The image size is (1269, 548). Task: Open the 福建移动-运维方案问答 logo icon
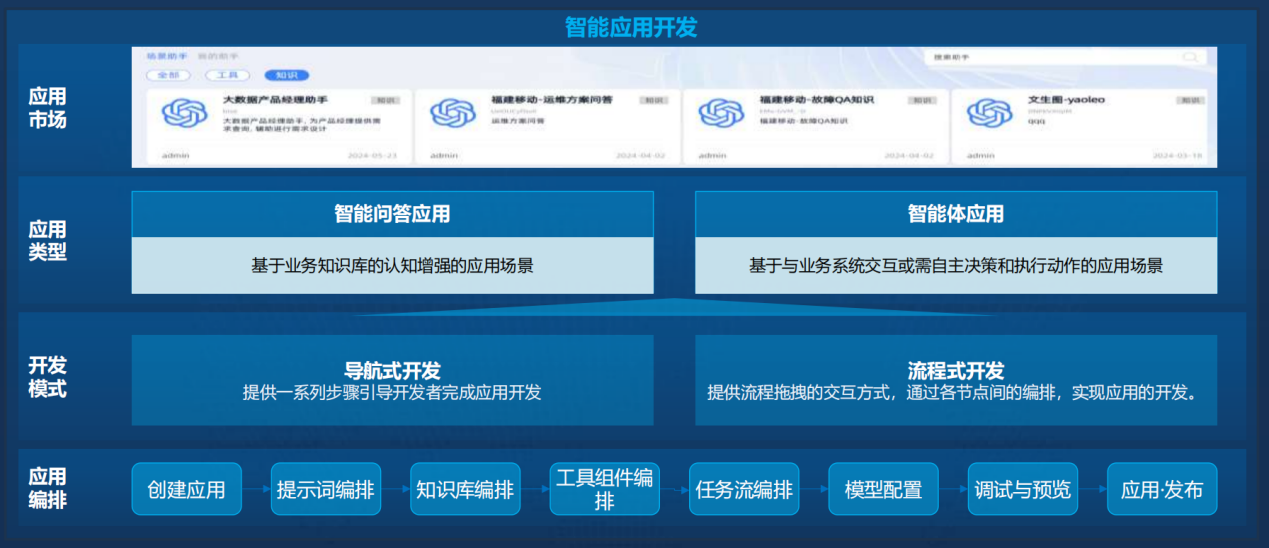pyautogui.click(x=451, y=113)
